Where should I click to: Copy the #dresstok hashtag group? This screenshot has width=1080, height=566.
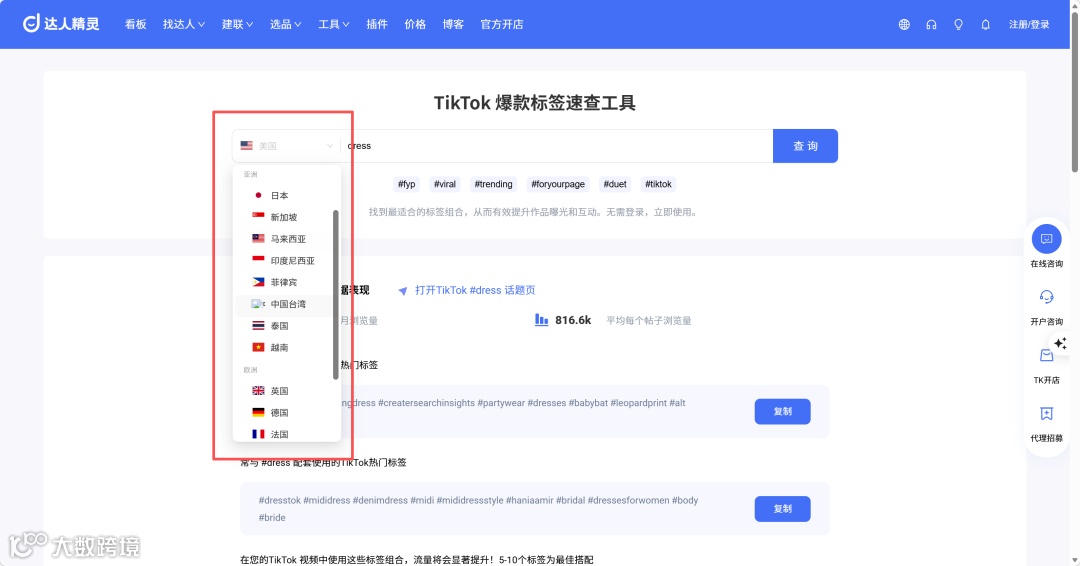(x=782, y=509)
